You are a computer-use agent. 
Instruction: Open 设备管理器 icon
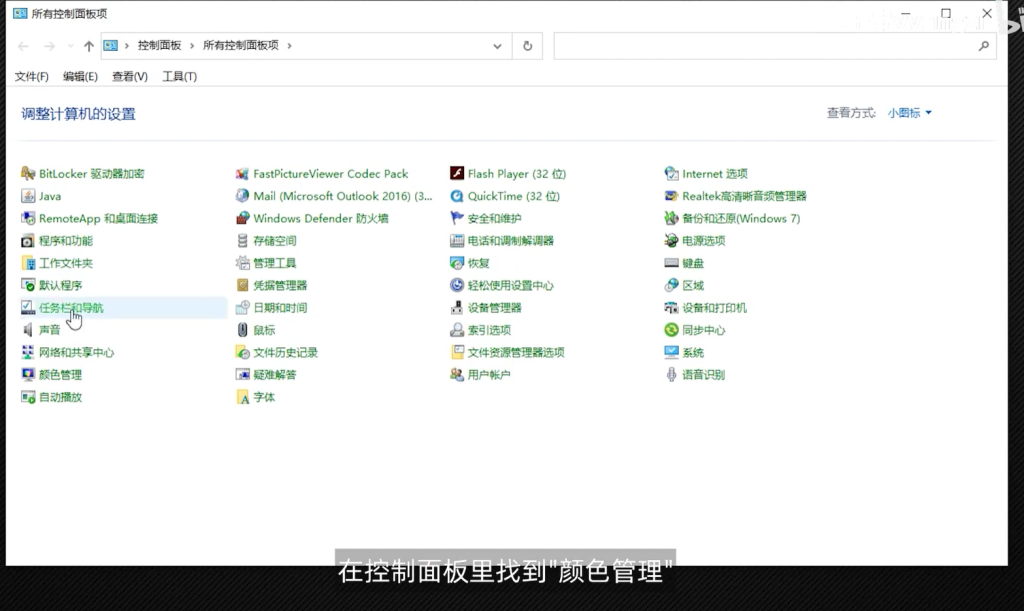[456, 307]
